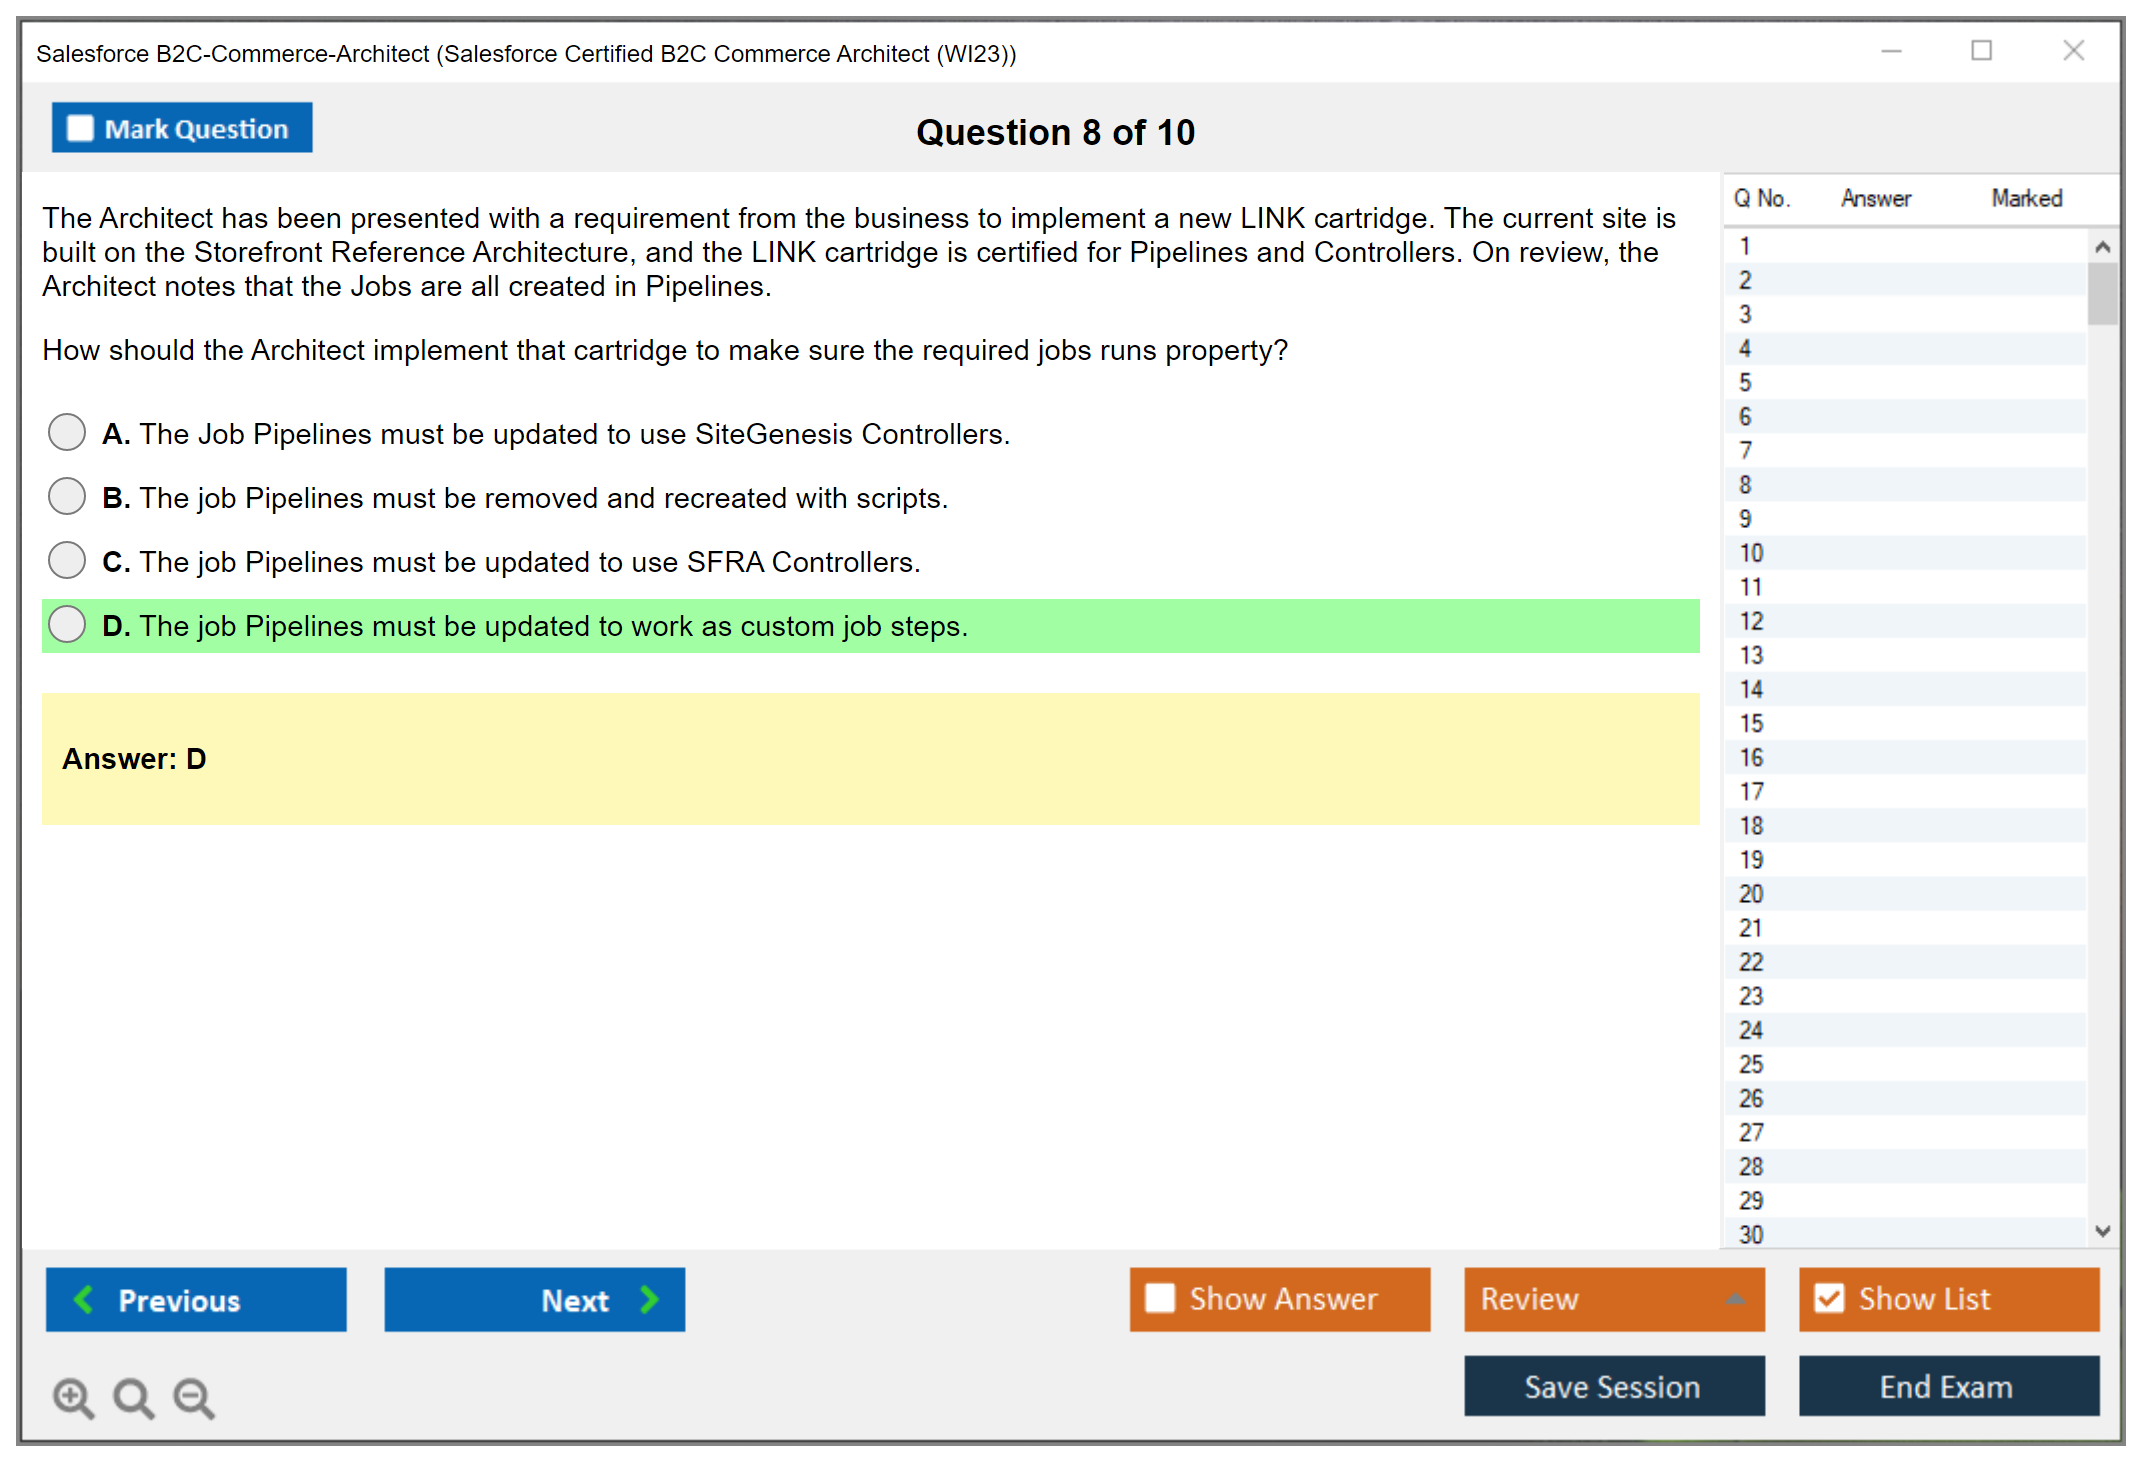
Task: Click the zoom out magnifier icon
Action: pyautogui.click(x=194, y=1397)
